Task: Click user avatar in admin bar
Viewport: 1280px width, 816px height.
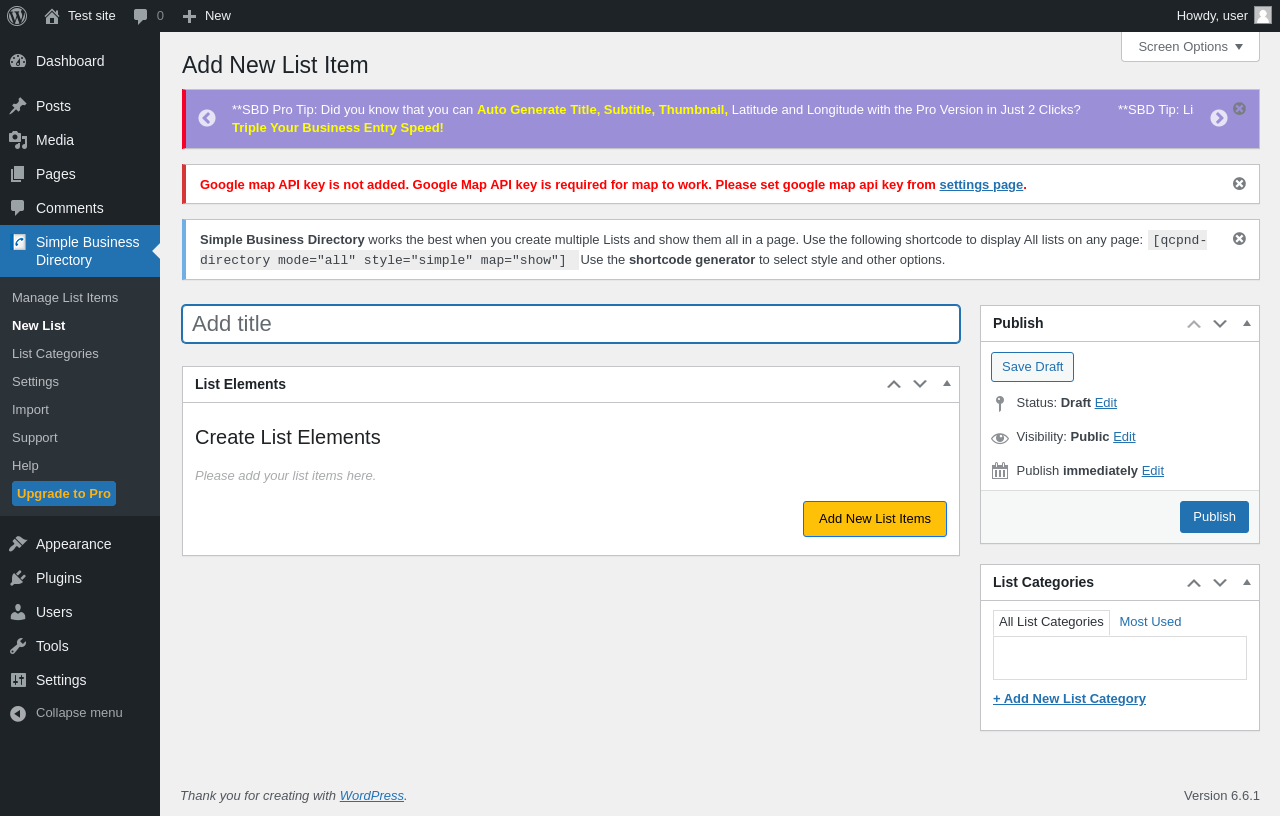Action: click(x=1263, y=15)
